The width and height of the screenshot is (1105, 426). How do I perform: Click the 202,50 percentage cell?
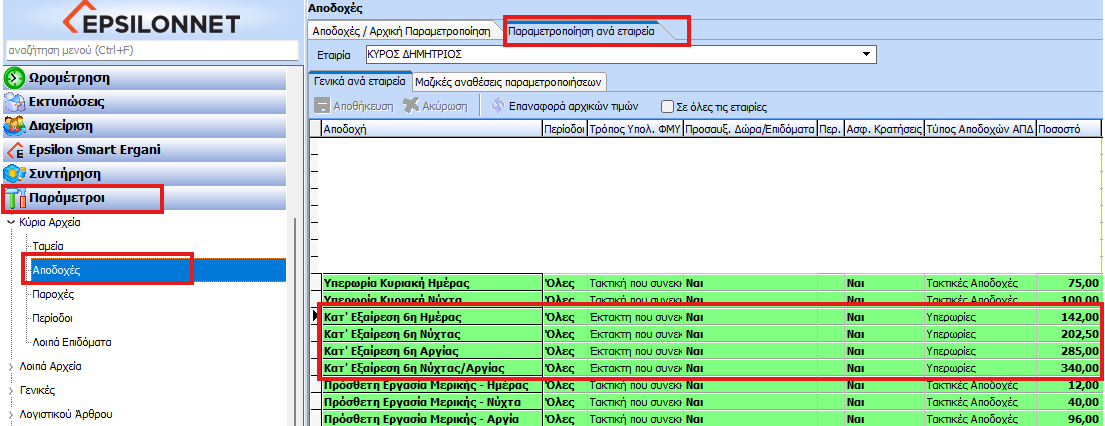1068,334
